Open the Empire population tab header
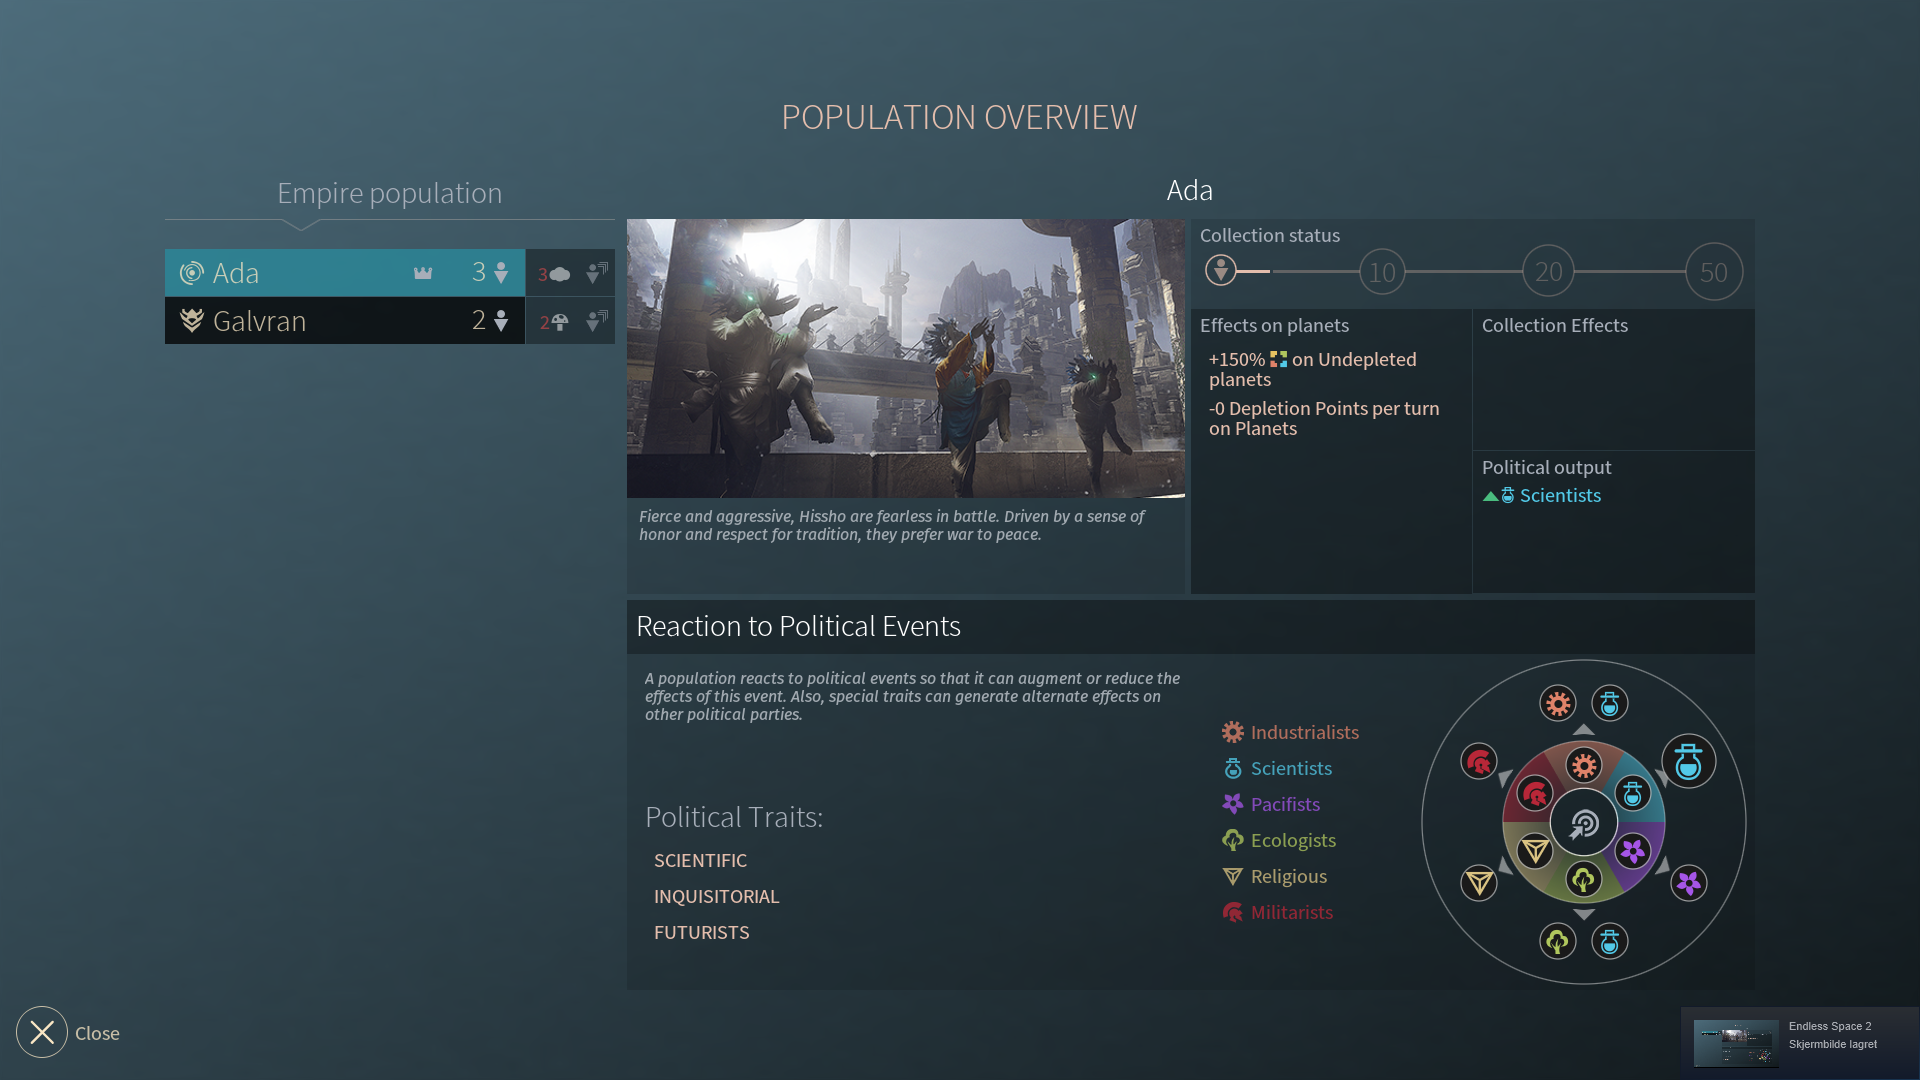 tap(390, 193)
